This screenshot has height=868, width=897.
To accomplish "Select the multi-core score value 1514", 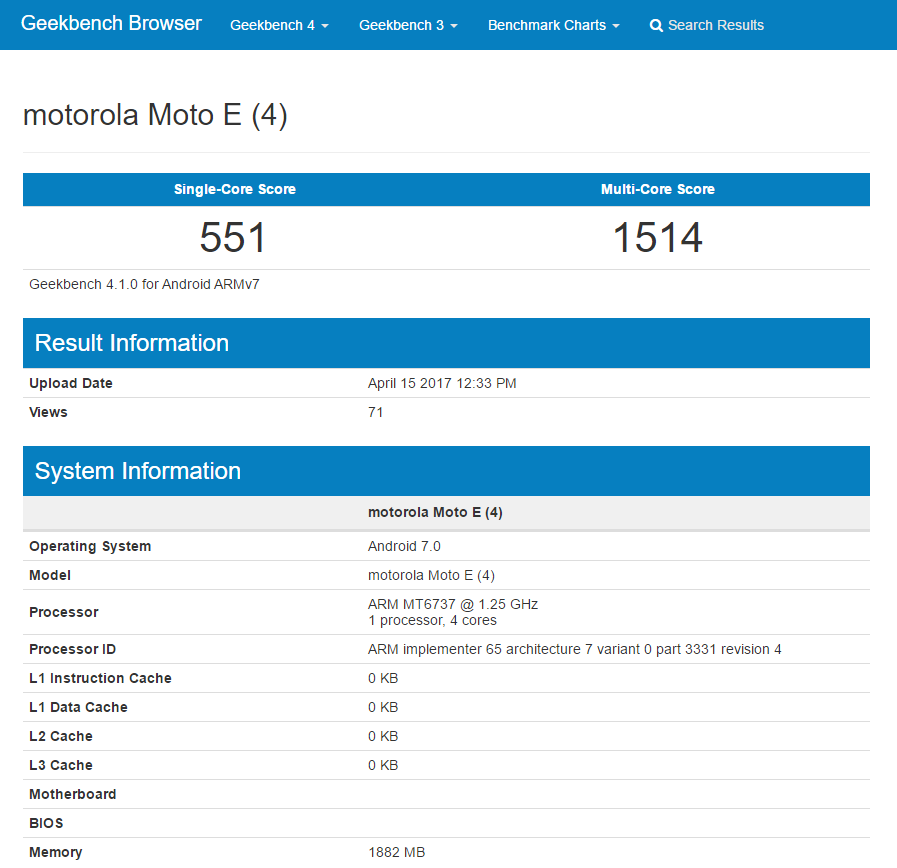I will pyautogui.click(x=658, y=237).
